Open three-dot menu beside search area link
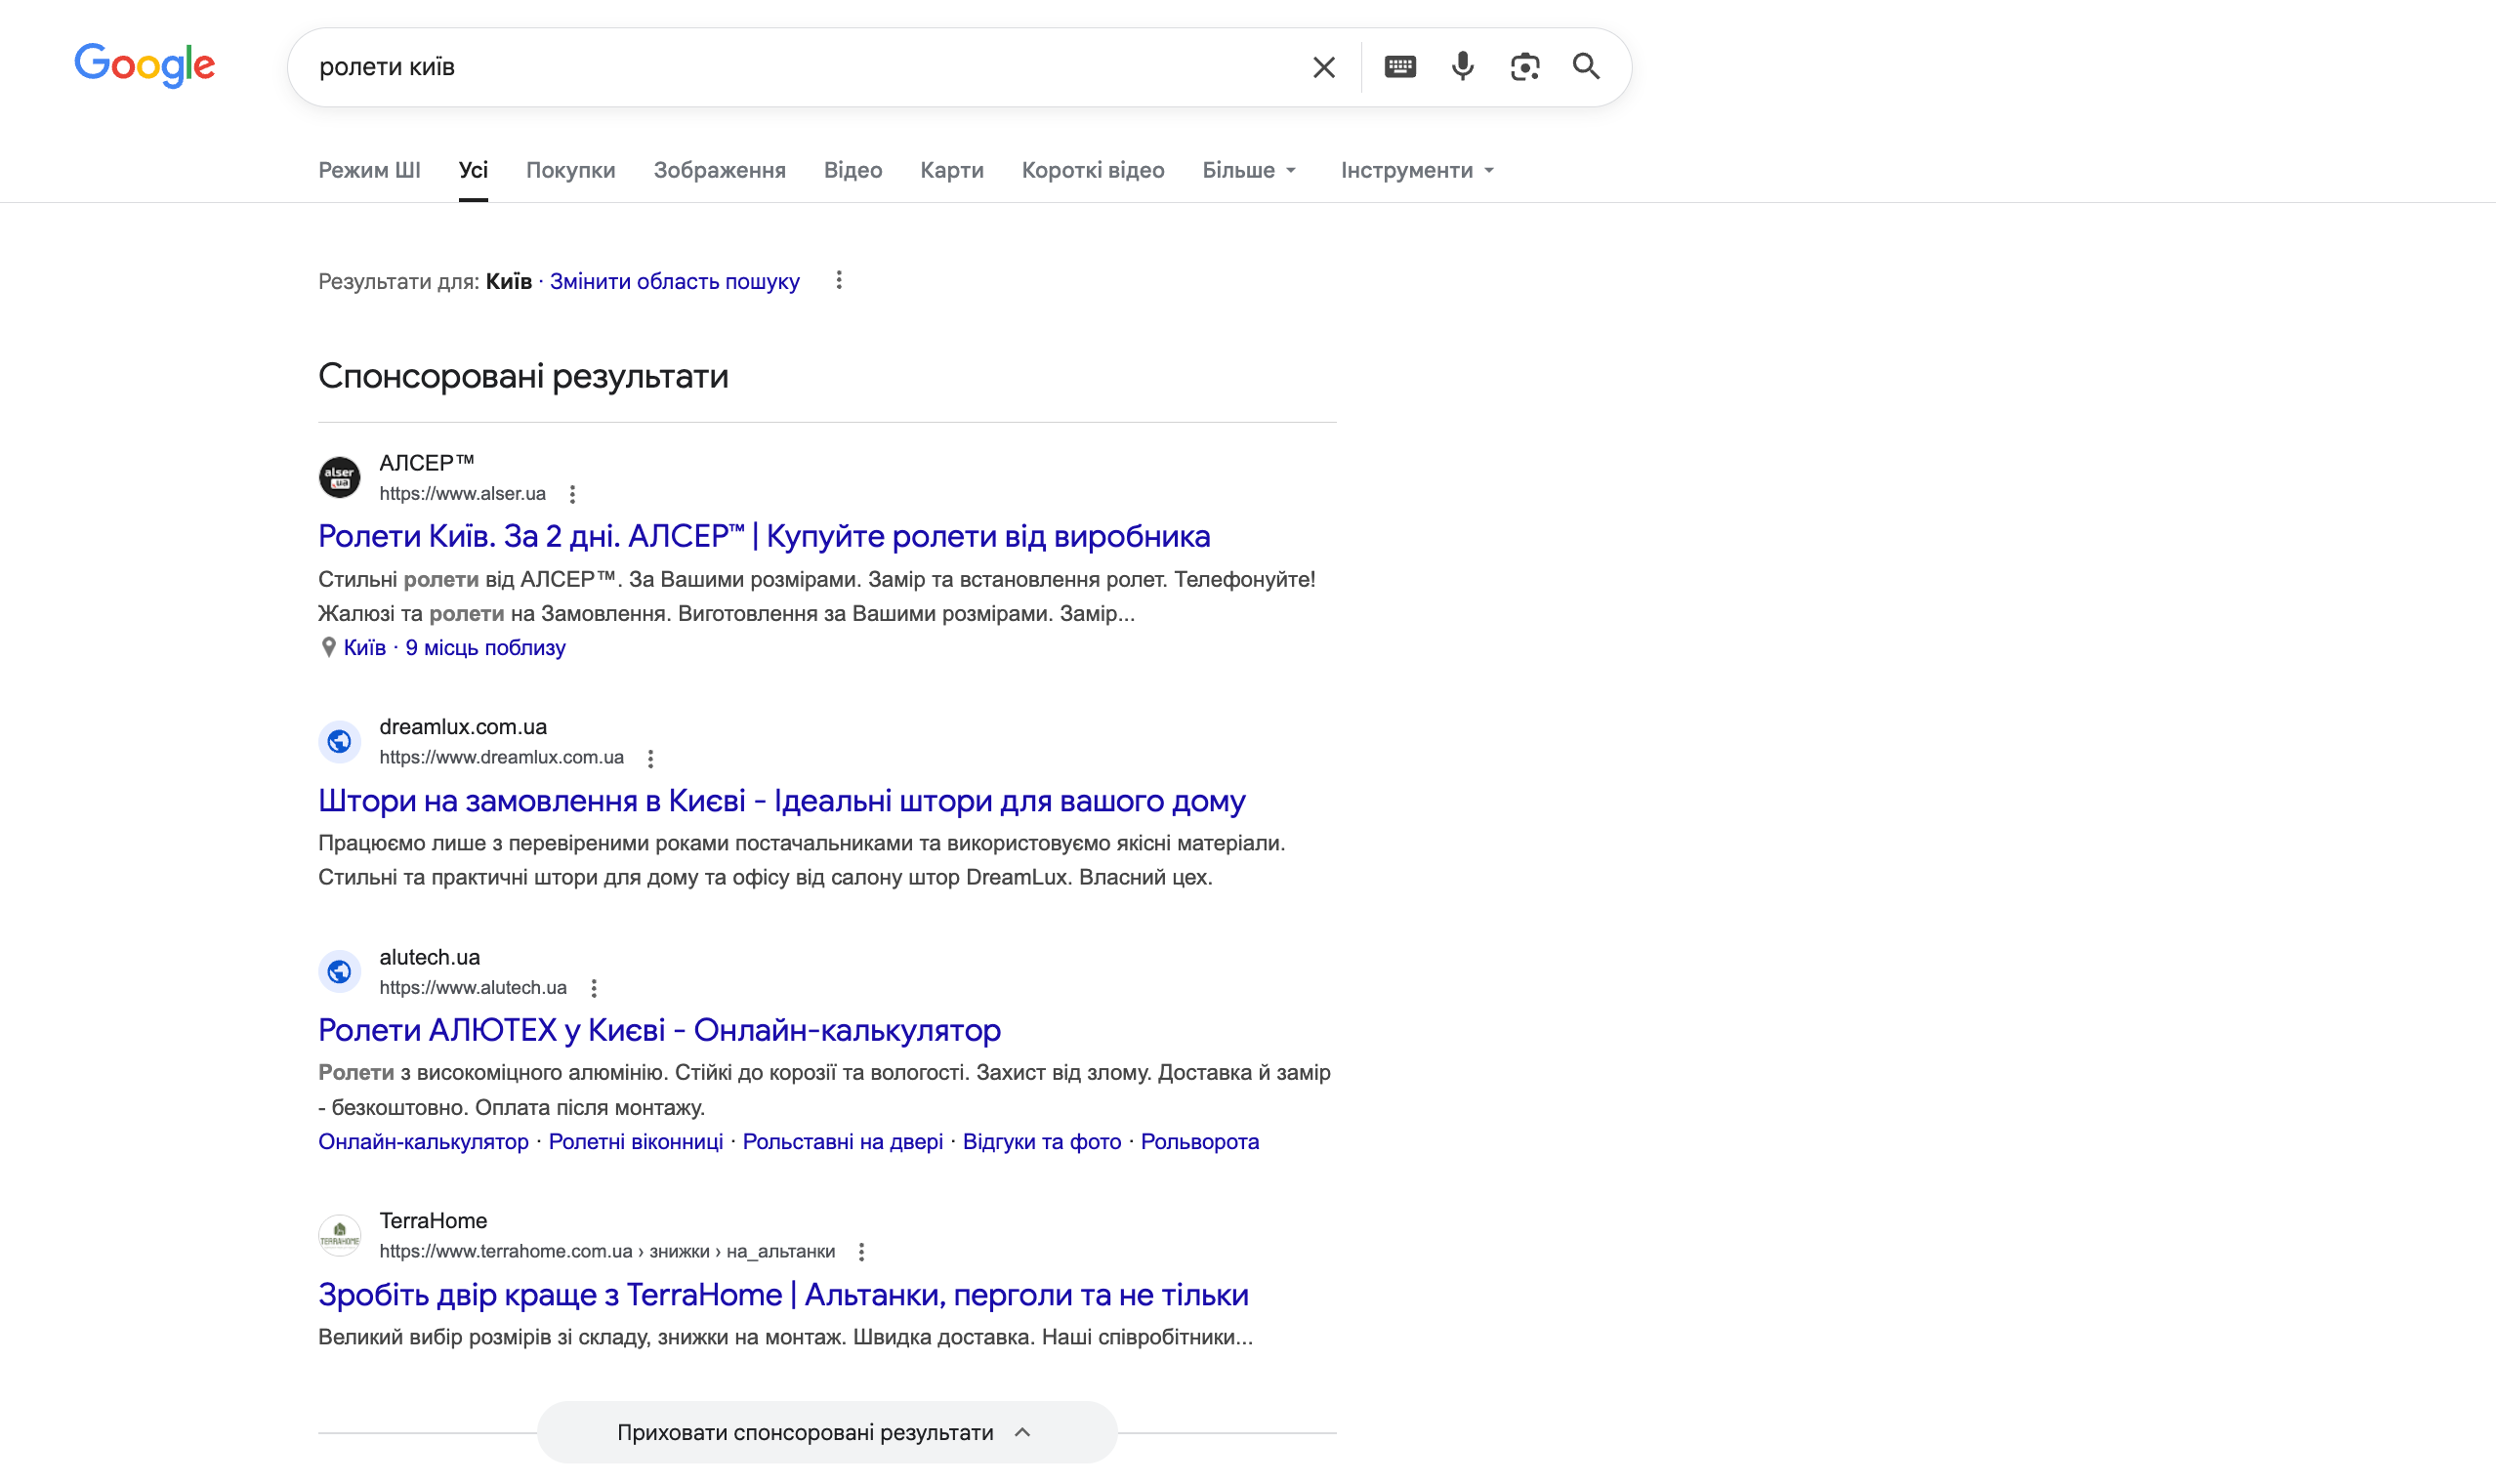This screenshot has height=1484, width=2496. (x=839, y=281)
